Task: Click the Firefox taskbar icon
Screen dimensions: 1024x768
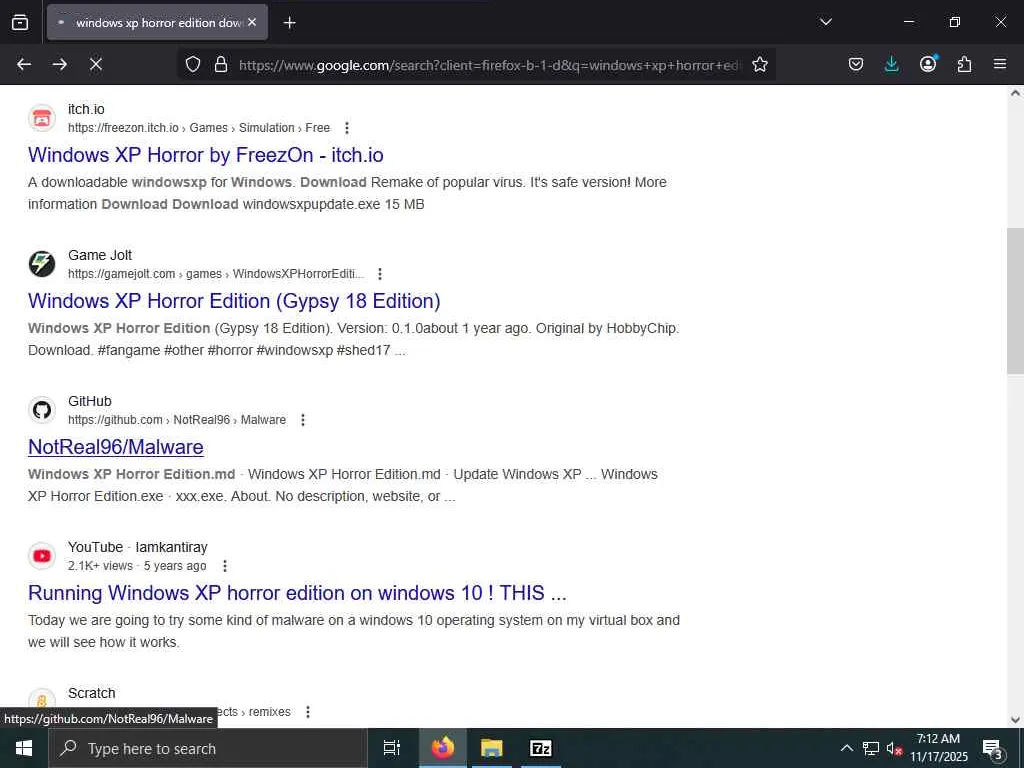Action: tap(443, 748)
